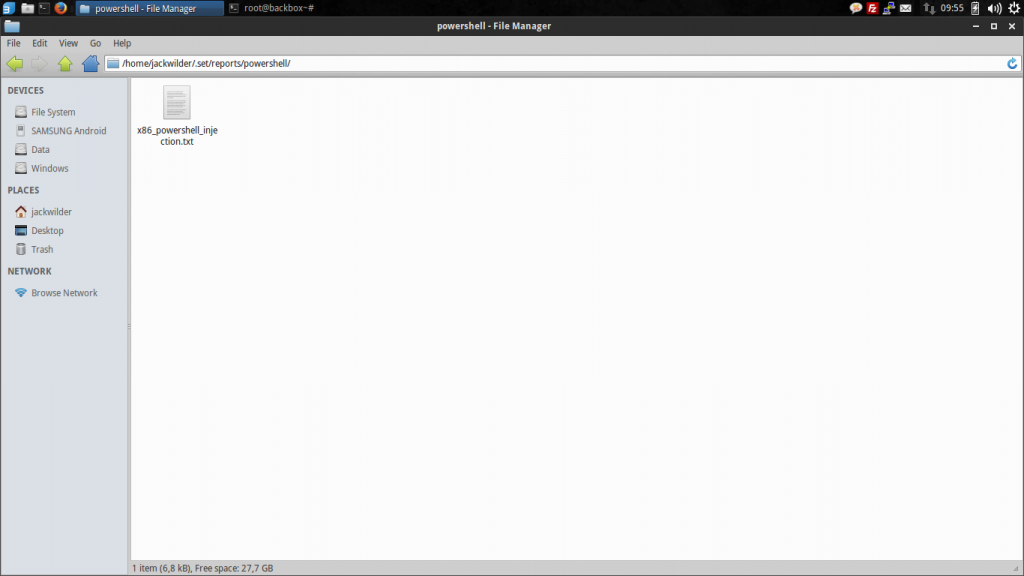The image size is (1024, 576).
Task: Switch to root@backbox terminal taskbar button
Action: coord(272,8)
